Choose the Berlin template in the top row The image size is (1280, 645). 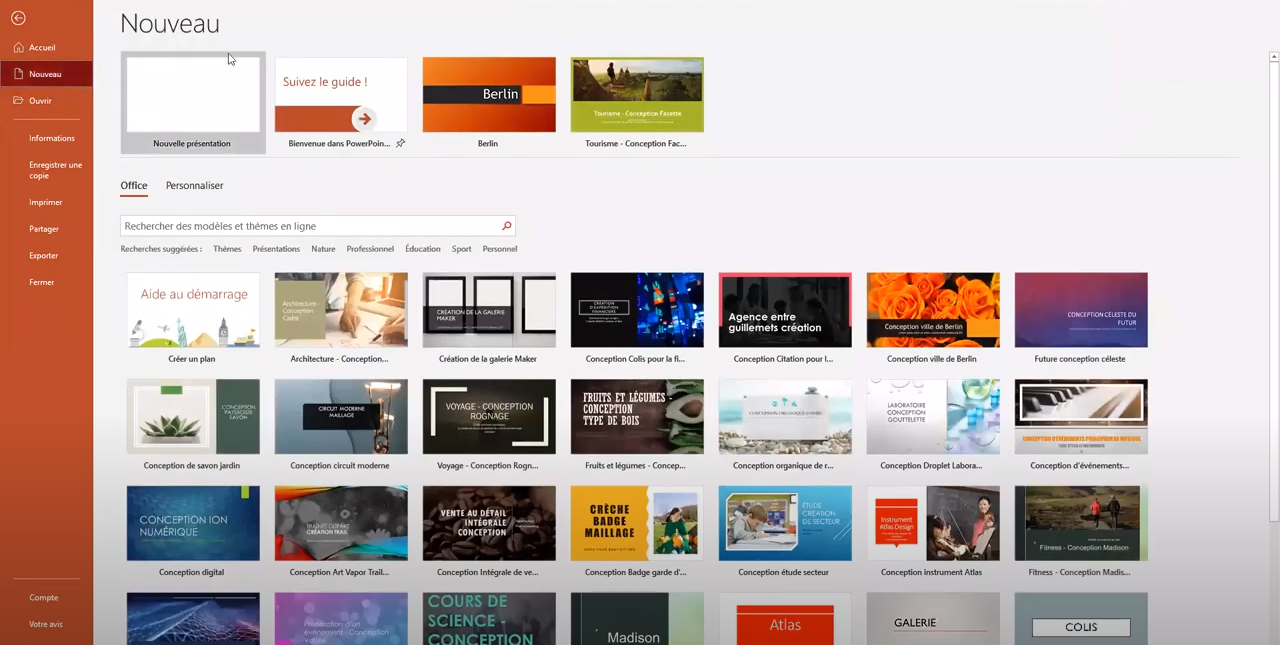[489, 102]
